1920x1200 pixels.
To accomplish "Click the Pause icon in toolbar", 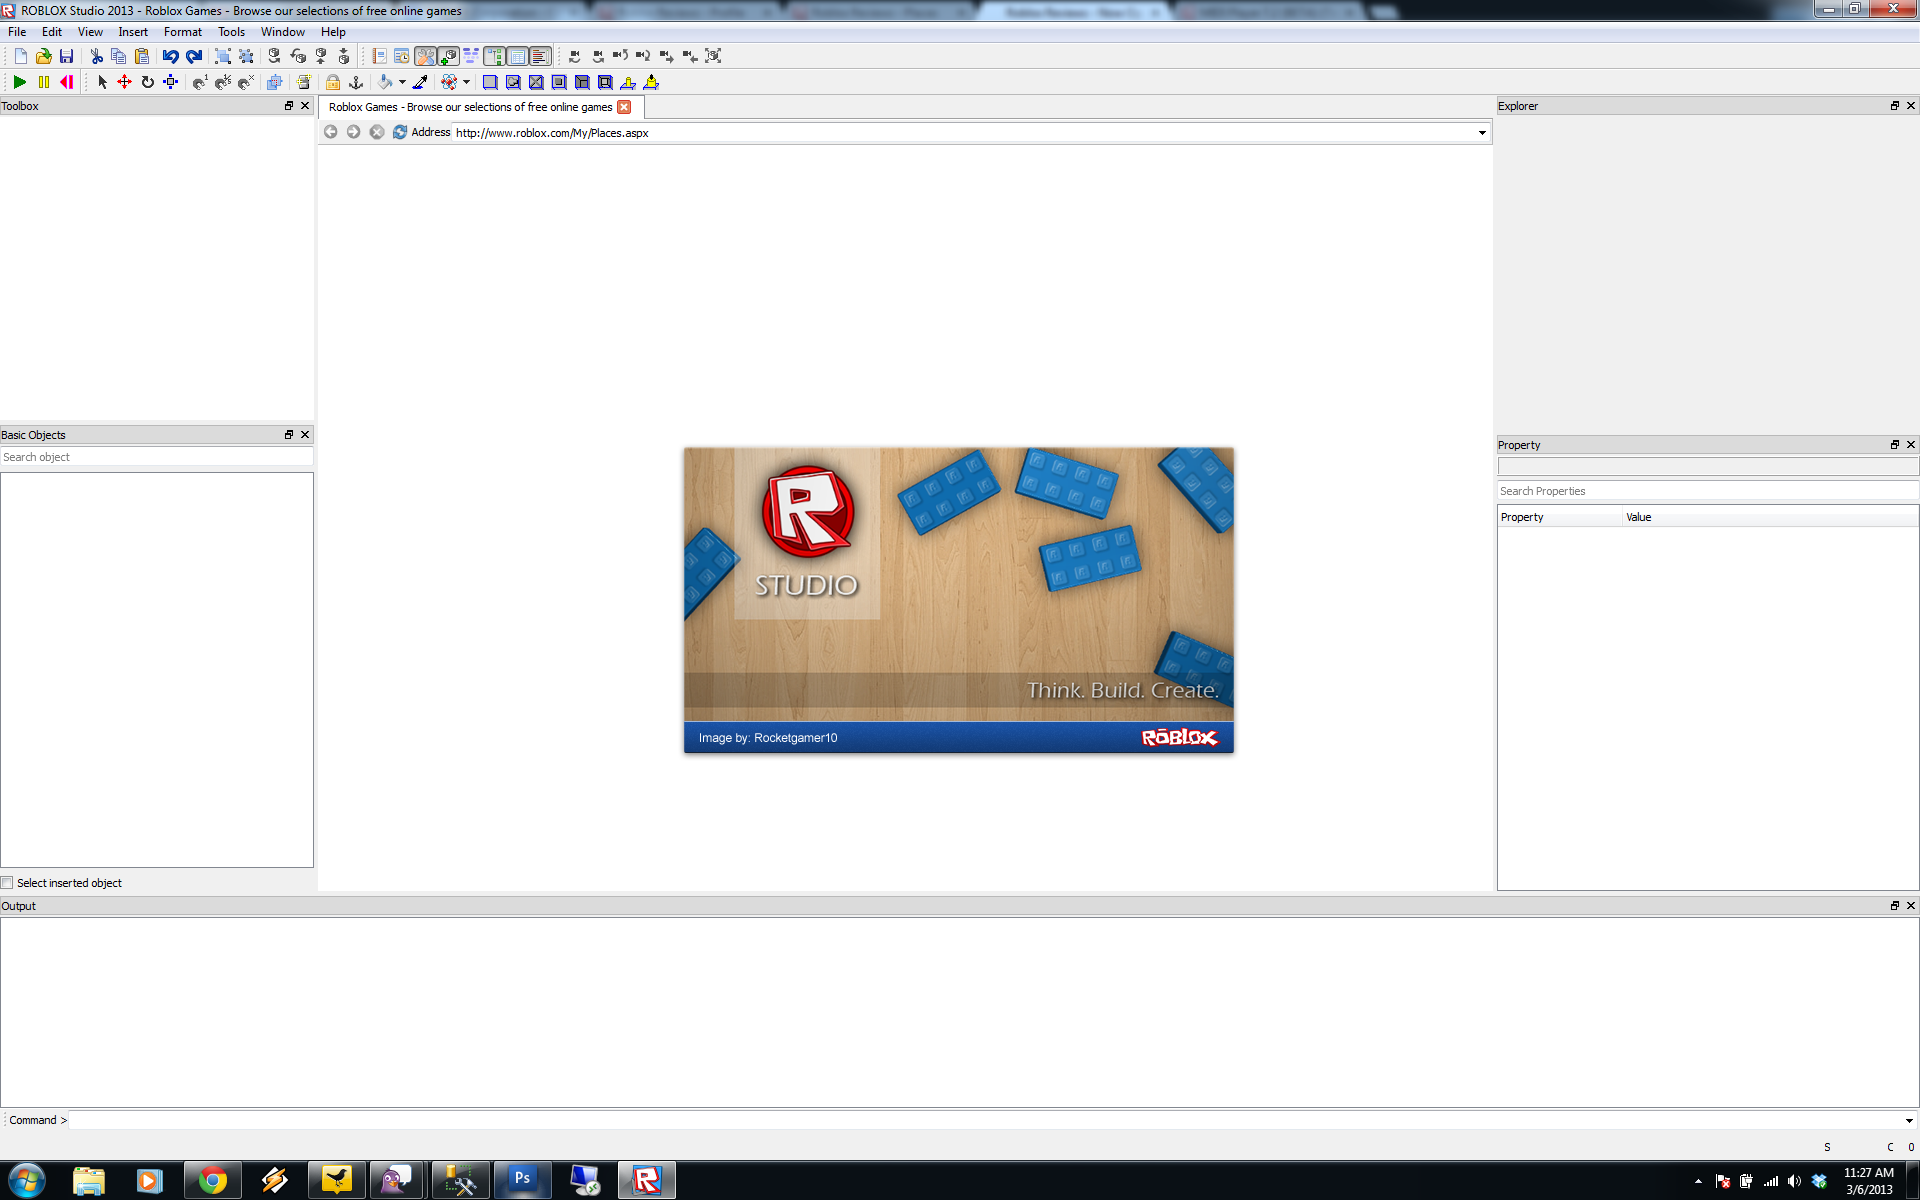I will click(x=43, y=82).
